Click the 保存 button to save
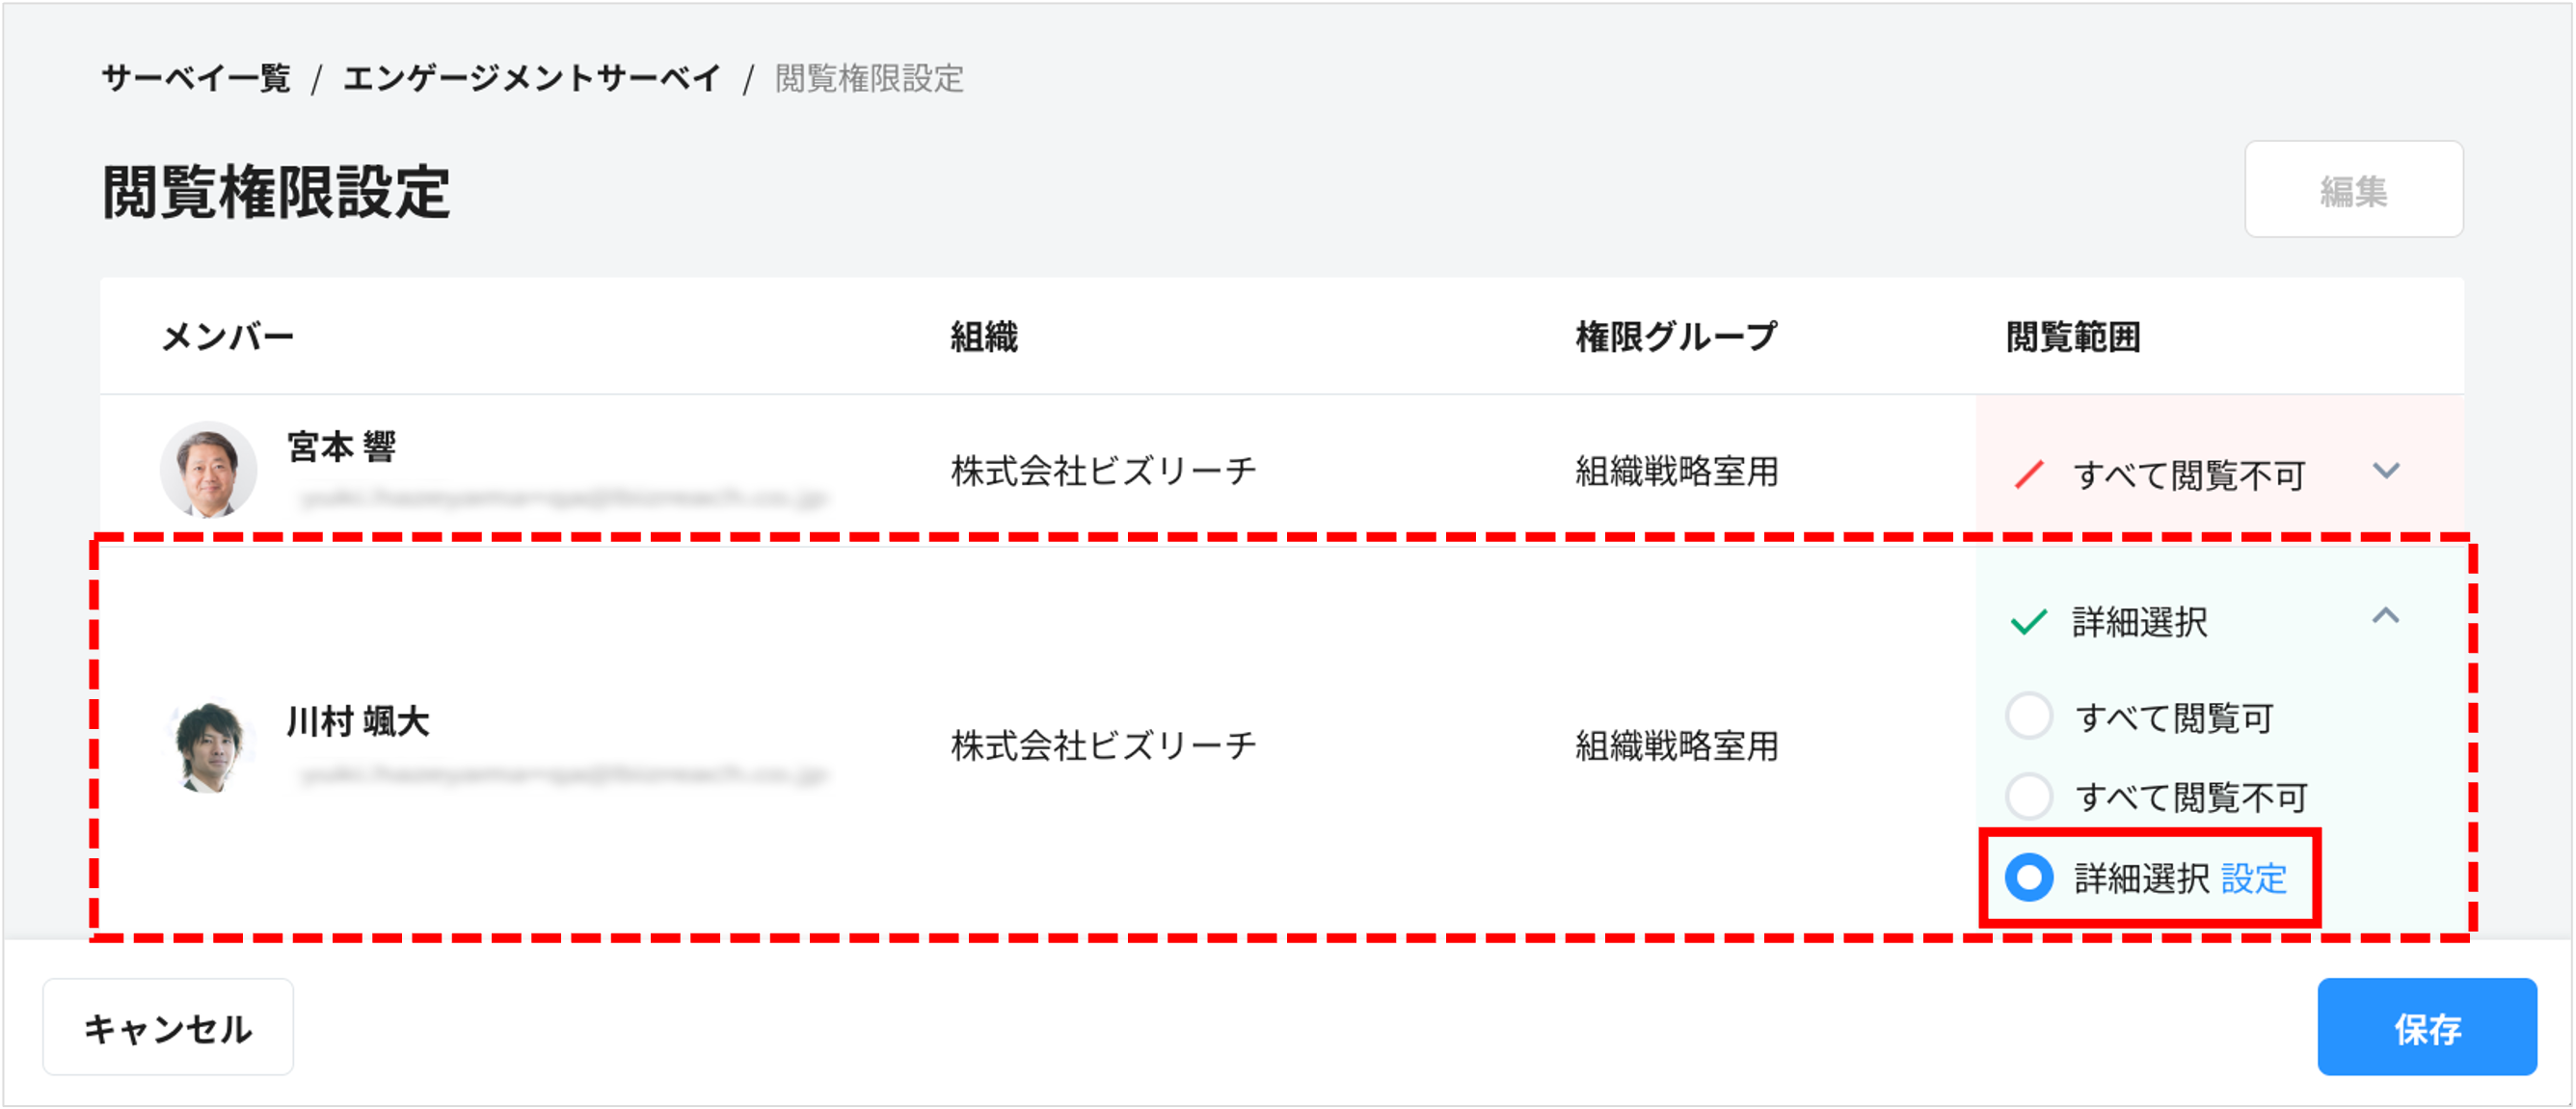This screenshot has width=2576, height=1109. (2427, 1026)
